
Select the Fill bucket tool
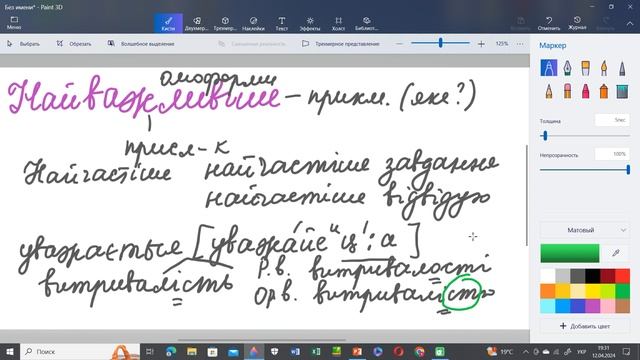622,91
